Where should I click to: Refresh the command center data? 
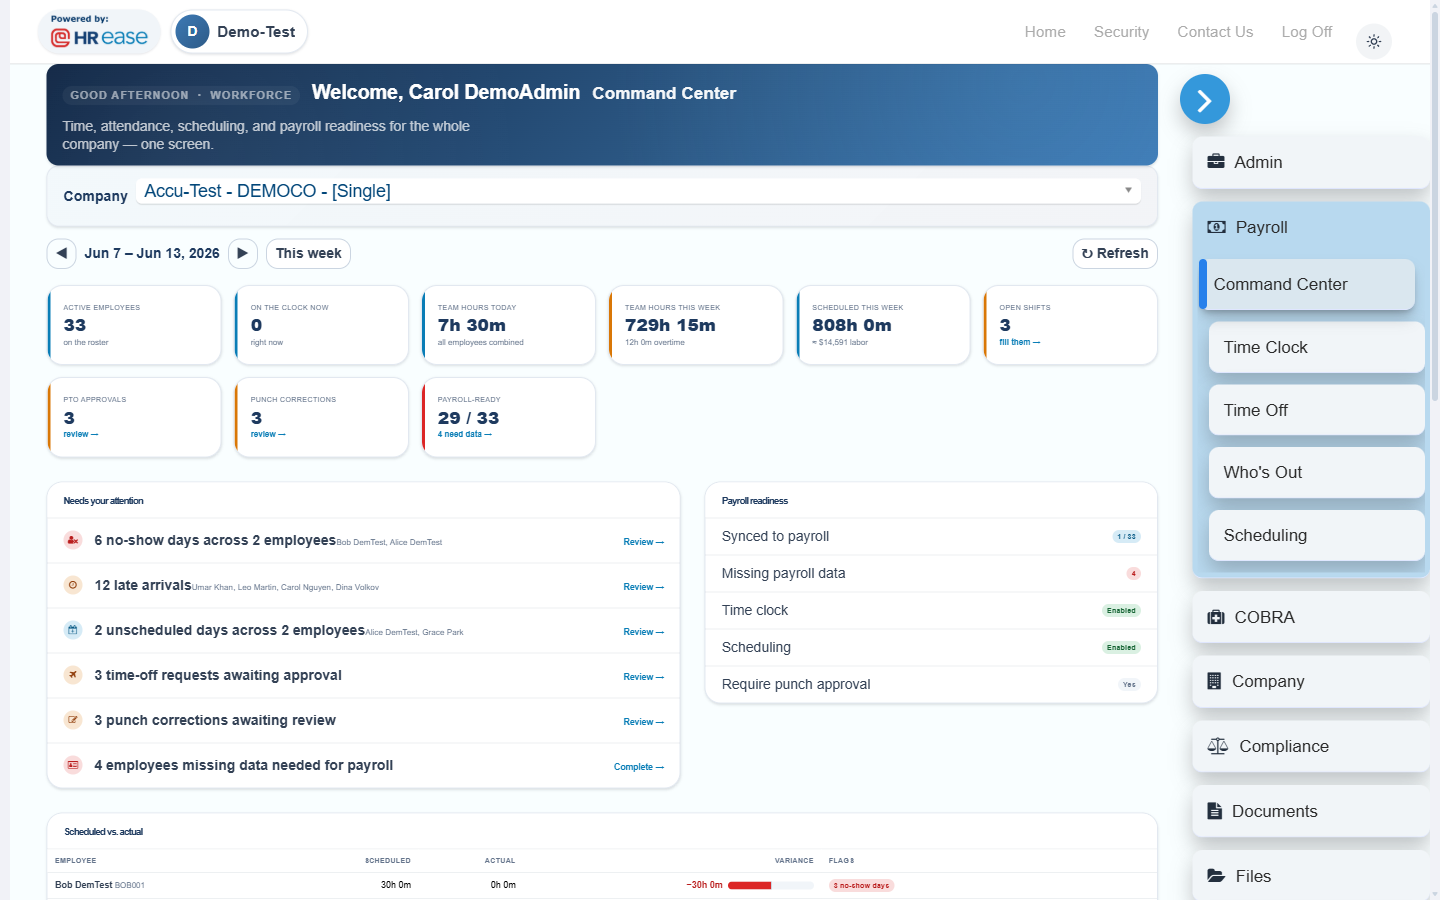click(x=1115, y=253)
